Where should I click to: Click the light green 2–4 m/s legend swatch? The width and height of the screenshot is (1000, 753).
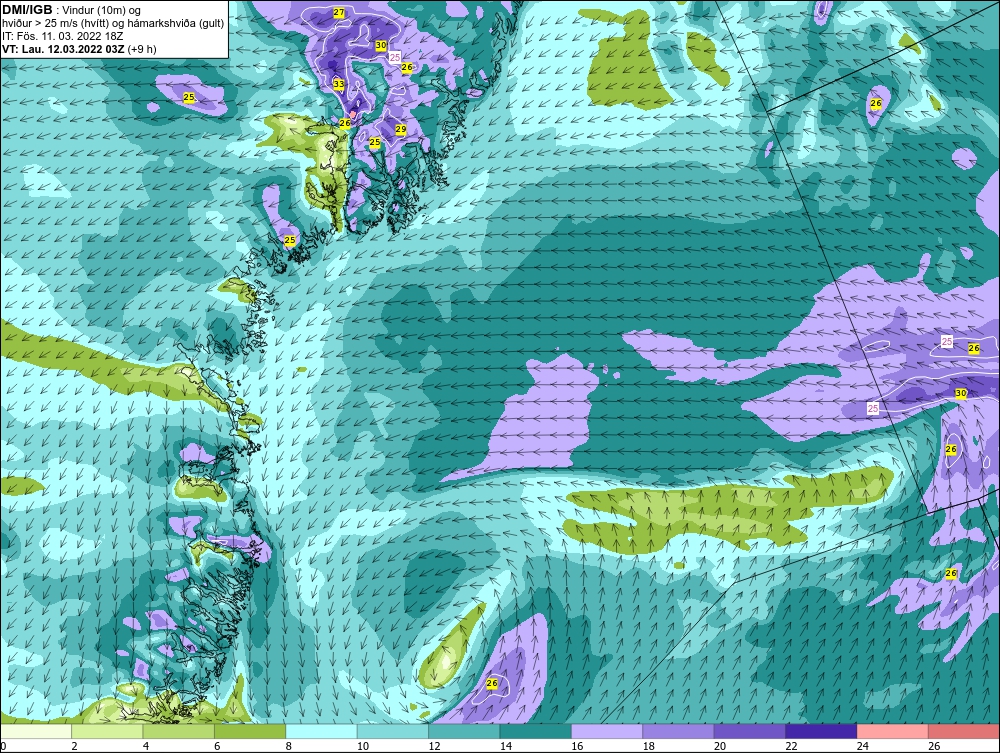(x=107, y=731)
